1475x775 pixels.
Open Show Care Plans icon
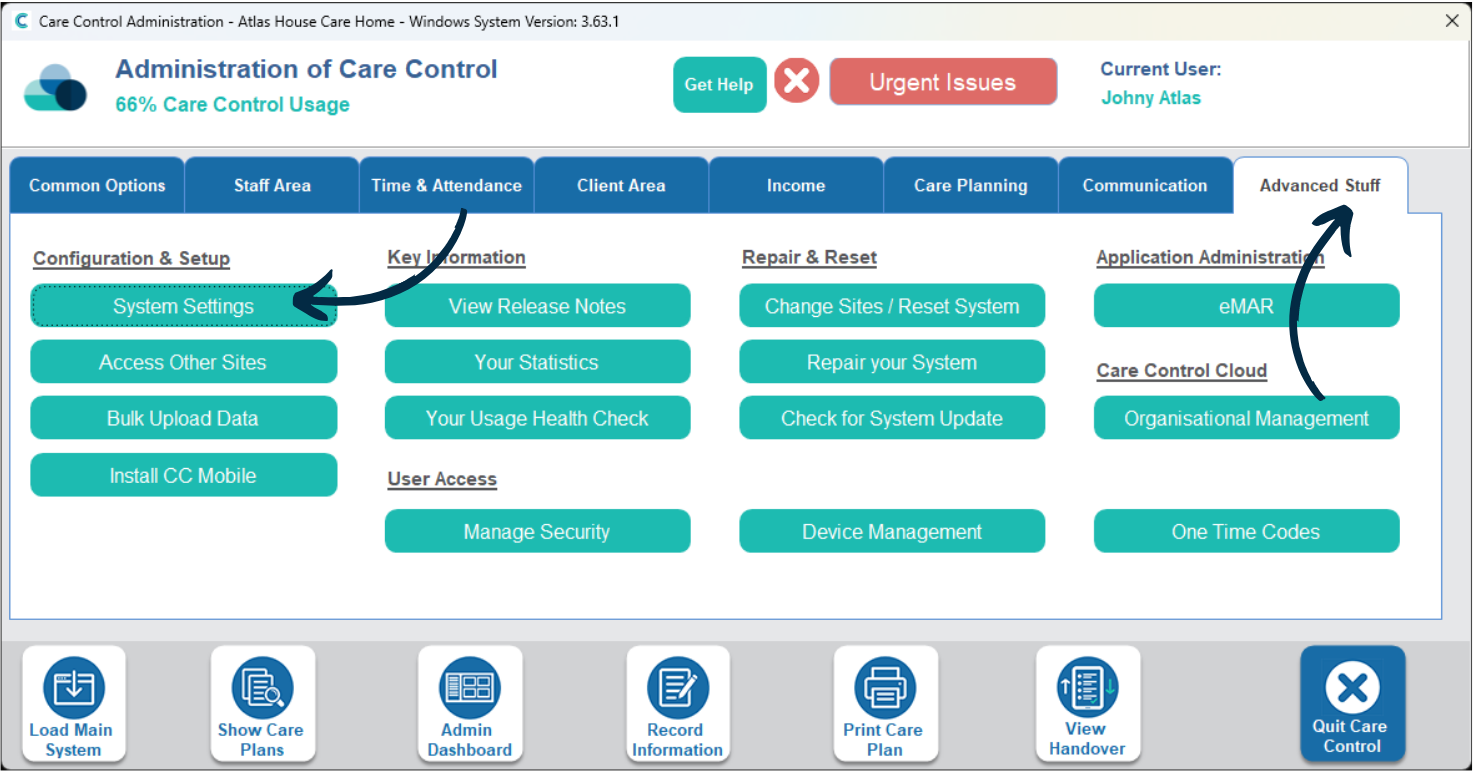pos(262,689)
